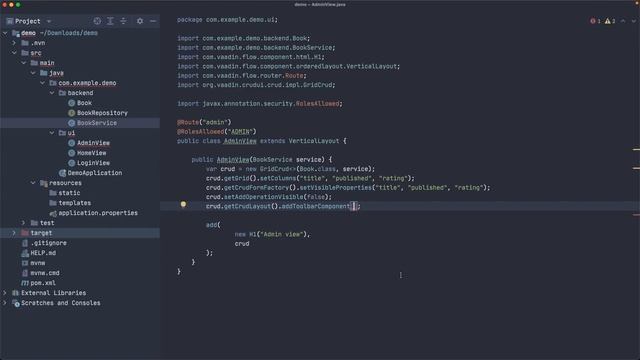This screenshot has height=360, width=640.
Task: Click the DemoApplication Spring icon
Action: [62, 173]
